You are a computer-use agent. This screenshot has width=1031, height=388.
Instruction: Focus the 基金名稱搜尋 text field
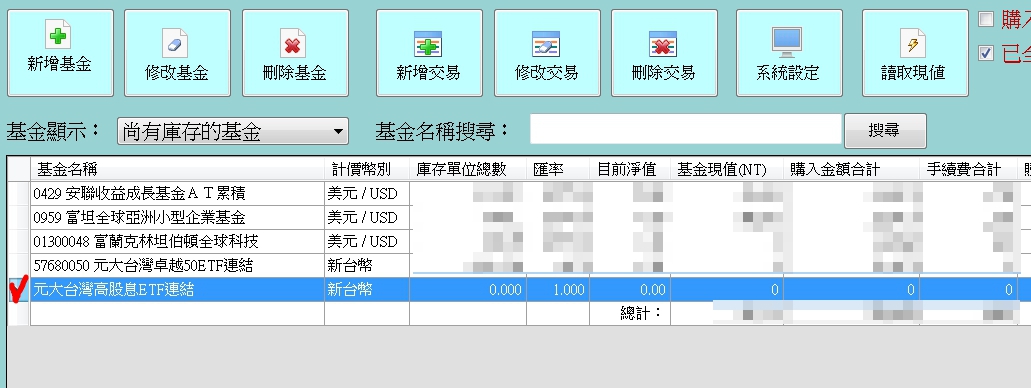click(686, 129)
